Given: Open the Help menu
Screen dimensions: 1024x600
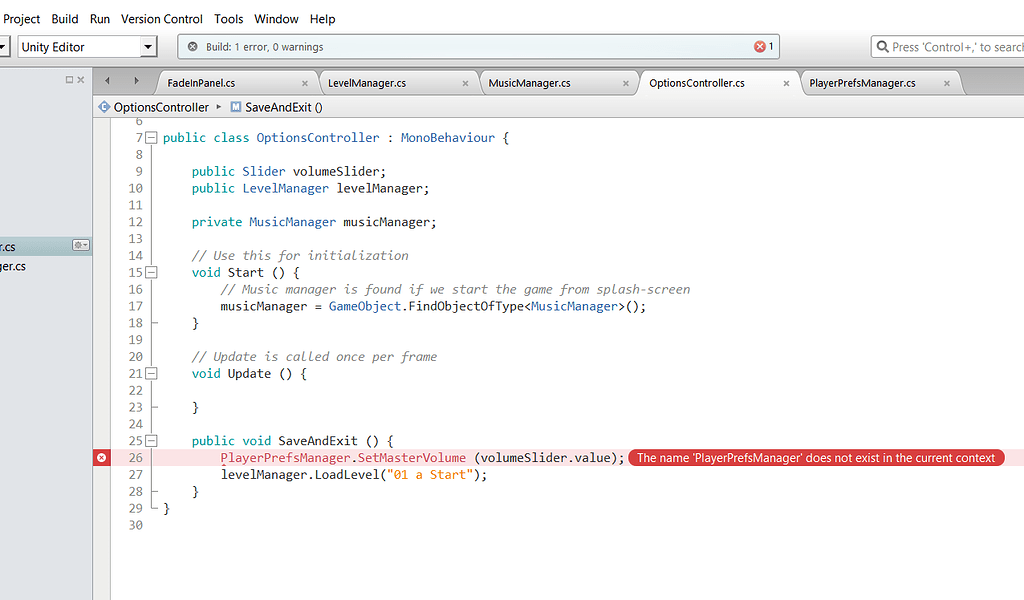Looking at the screenshot, I should click(323, 19).
